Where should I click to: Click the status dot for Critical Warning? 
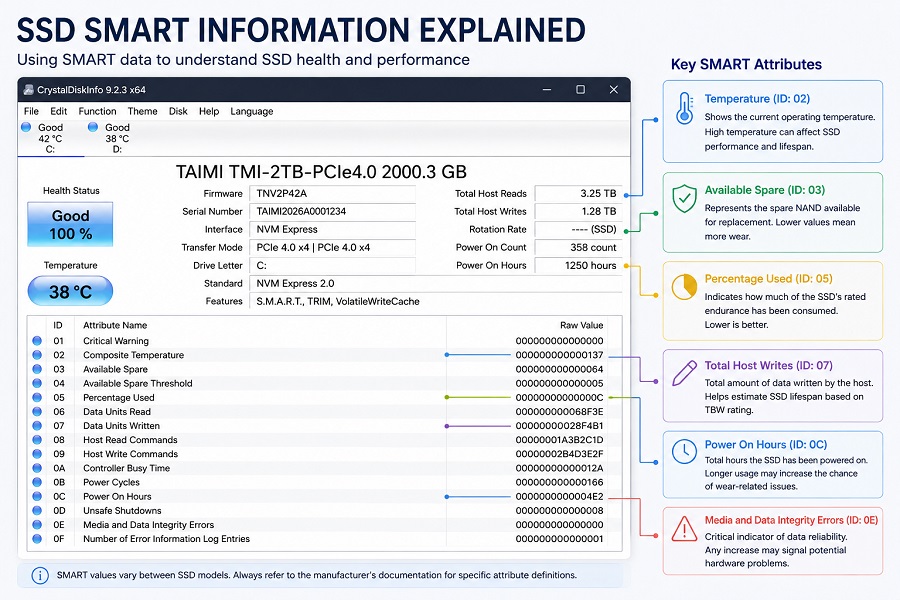coord(37,340)
